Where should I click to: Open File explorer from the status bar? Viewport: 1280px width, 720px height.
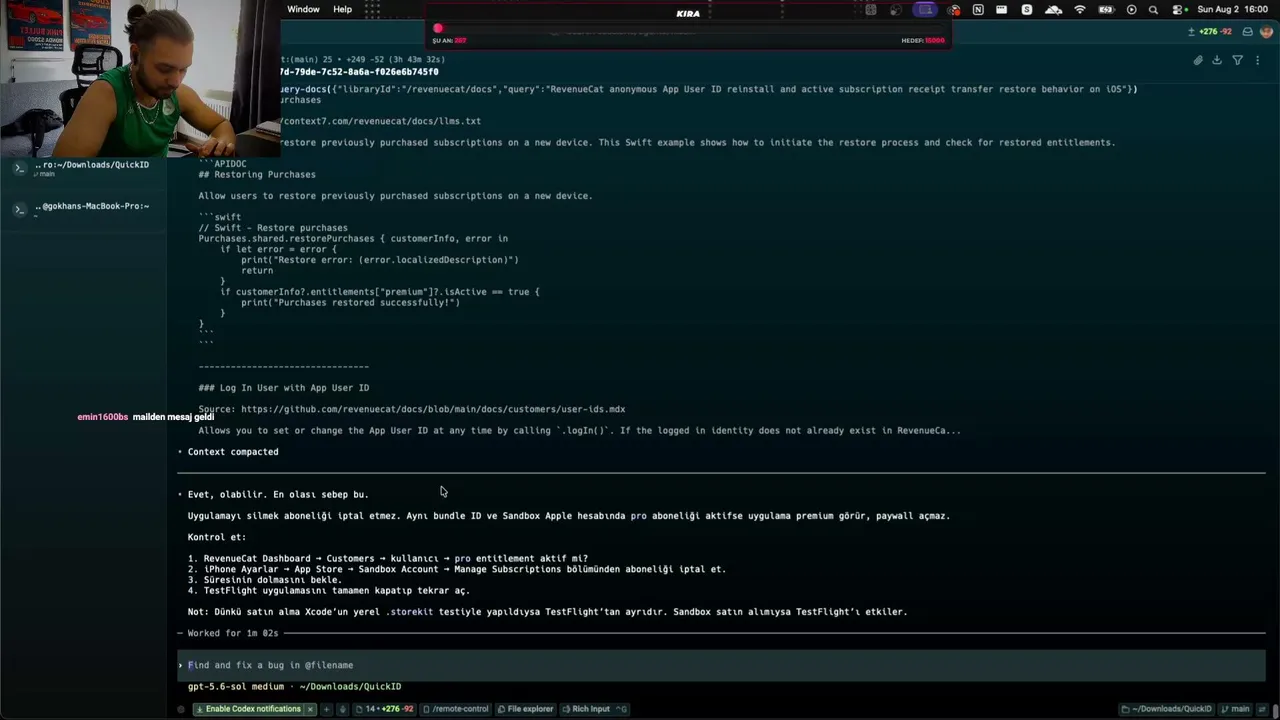526,709
